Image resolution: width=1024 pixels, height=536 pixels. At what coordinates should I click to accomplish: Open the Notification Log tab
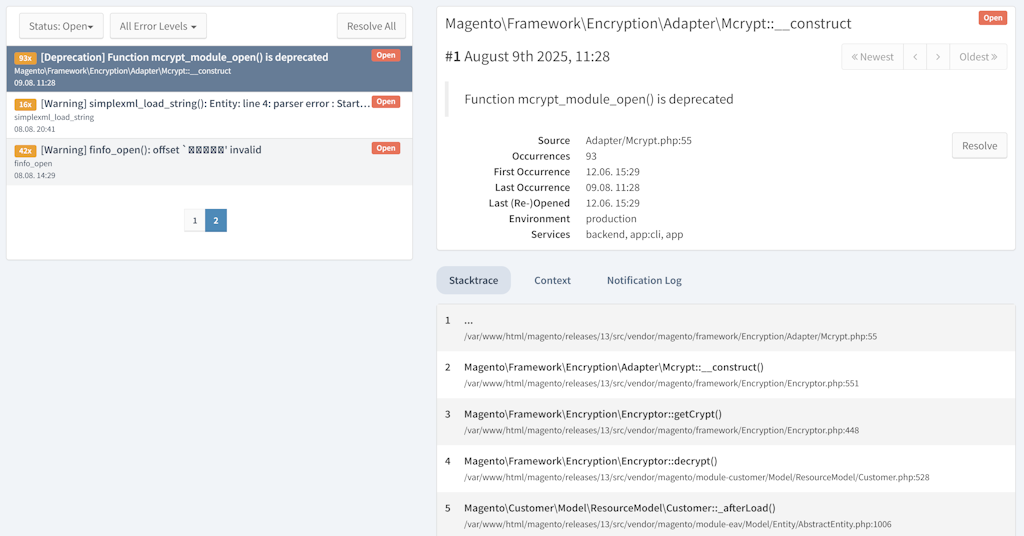tap(644, 280)
